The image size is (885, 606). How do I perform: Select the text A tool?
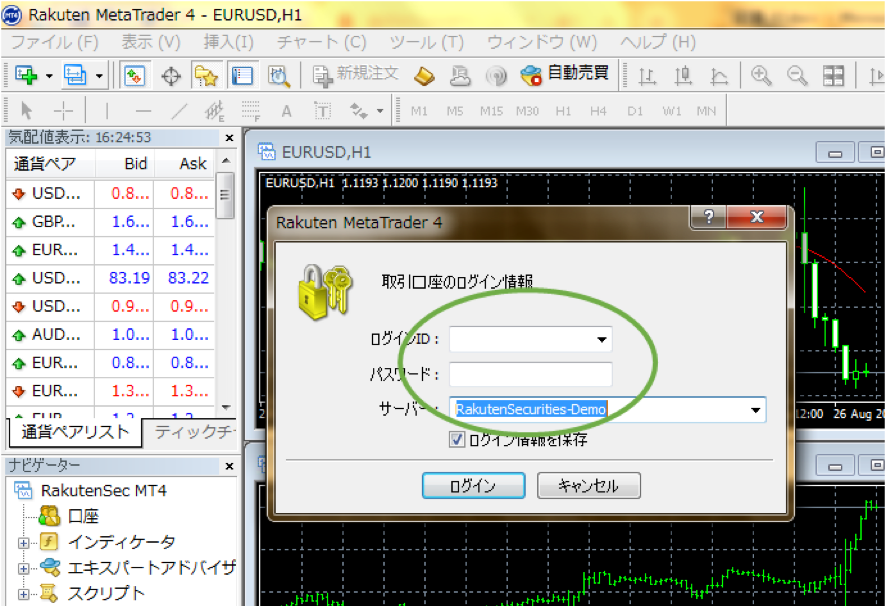click(x=286, y=111)
